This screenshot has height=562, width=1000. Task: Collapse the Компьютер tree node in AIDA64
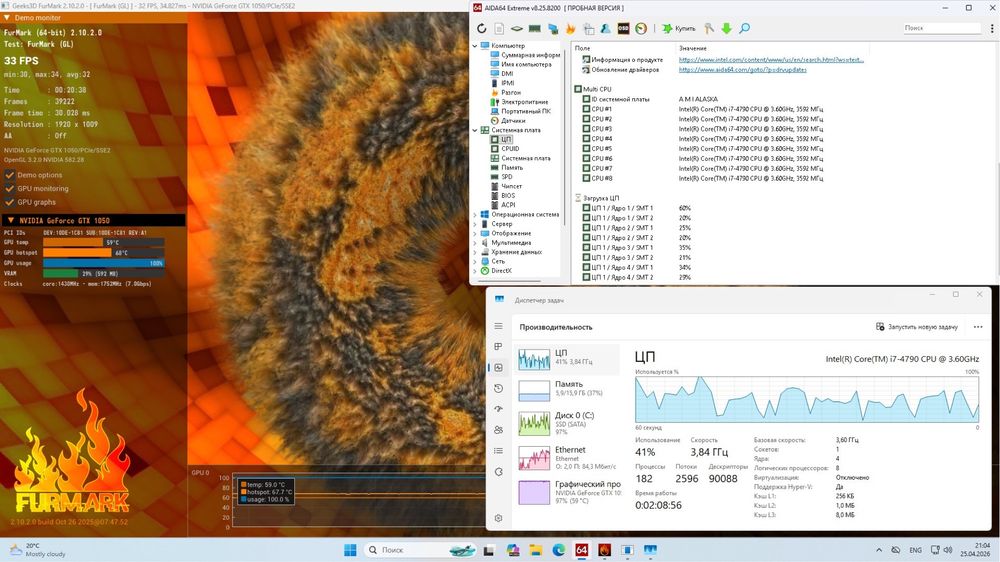pyautogui.click(x=474, y=46)
